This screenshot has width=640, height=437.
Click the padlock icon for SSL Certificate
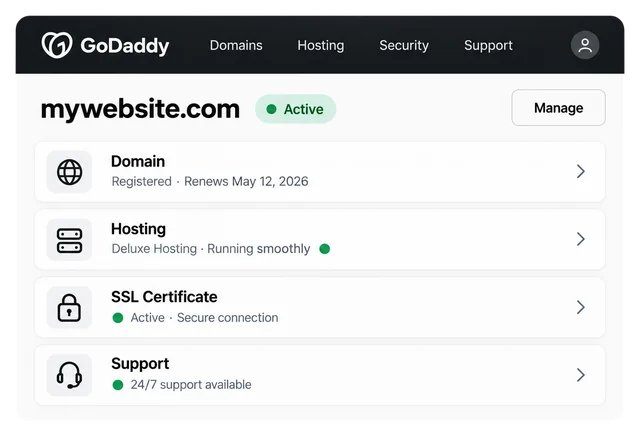click(69, 308)
